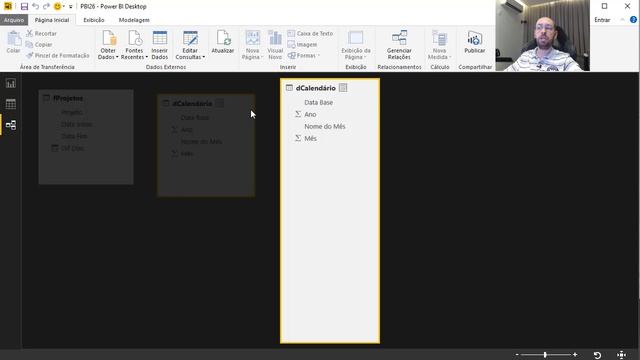Screen dimensions: 640x360
Task: Redo the action in the title bar
Action: (46, 6)
